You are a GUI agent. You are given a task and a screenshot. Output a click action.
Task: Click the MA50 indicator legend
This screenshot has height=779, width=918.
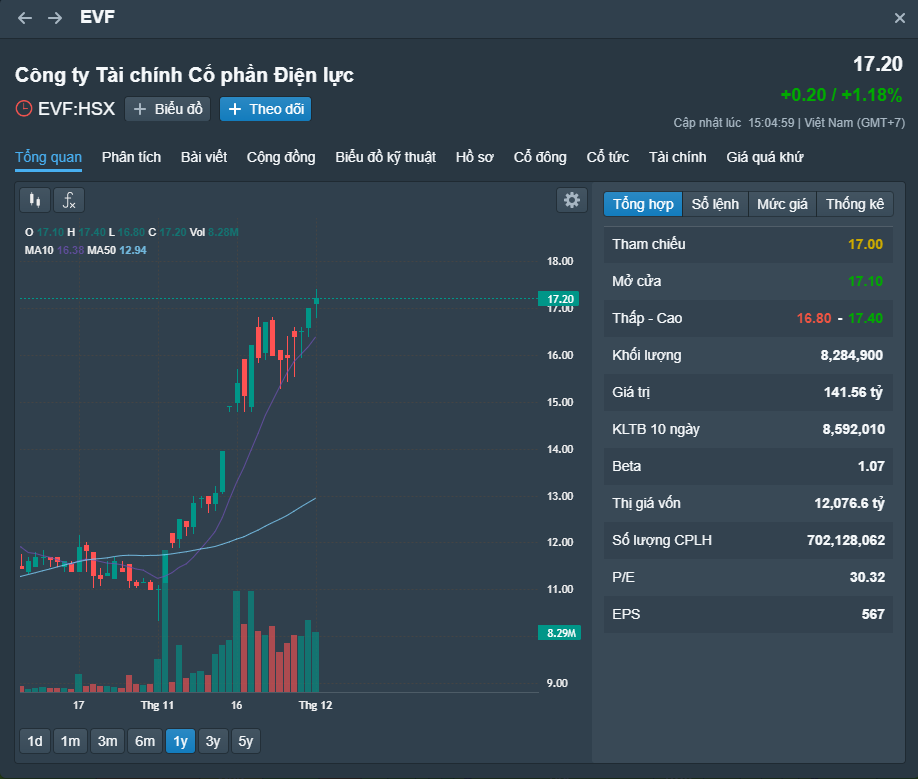(x=117, y=250)
